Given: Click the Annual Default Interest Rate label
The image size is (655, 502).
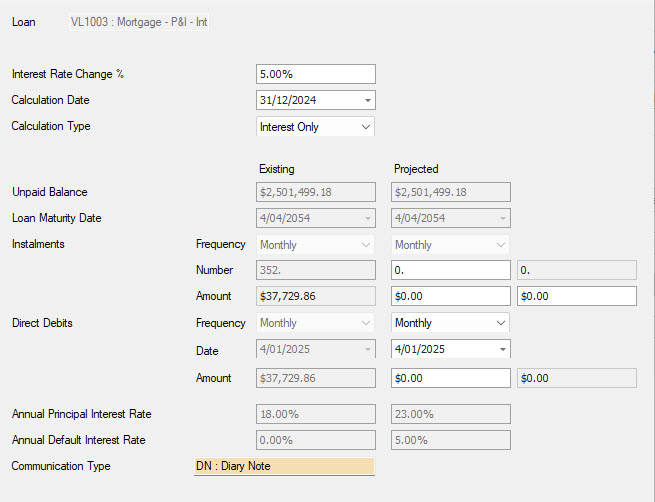Looking at the screenshot, I should coord(79,440).
